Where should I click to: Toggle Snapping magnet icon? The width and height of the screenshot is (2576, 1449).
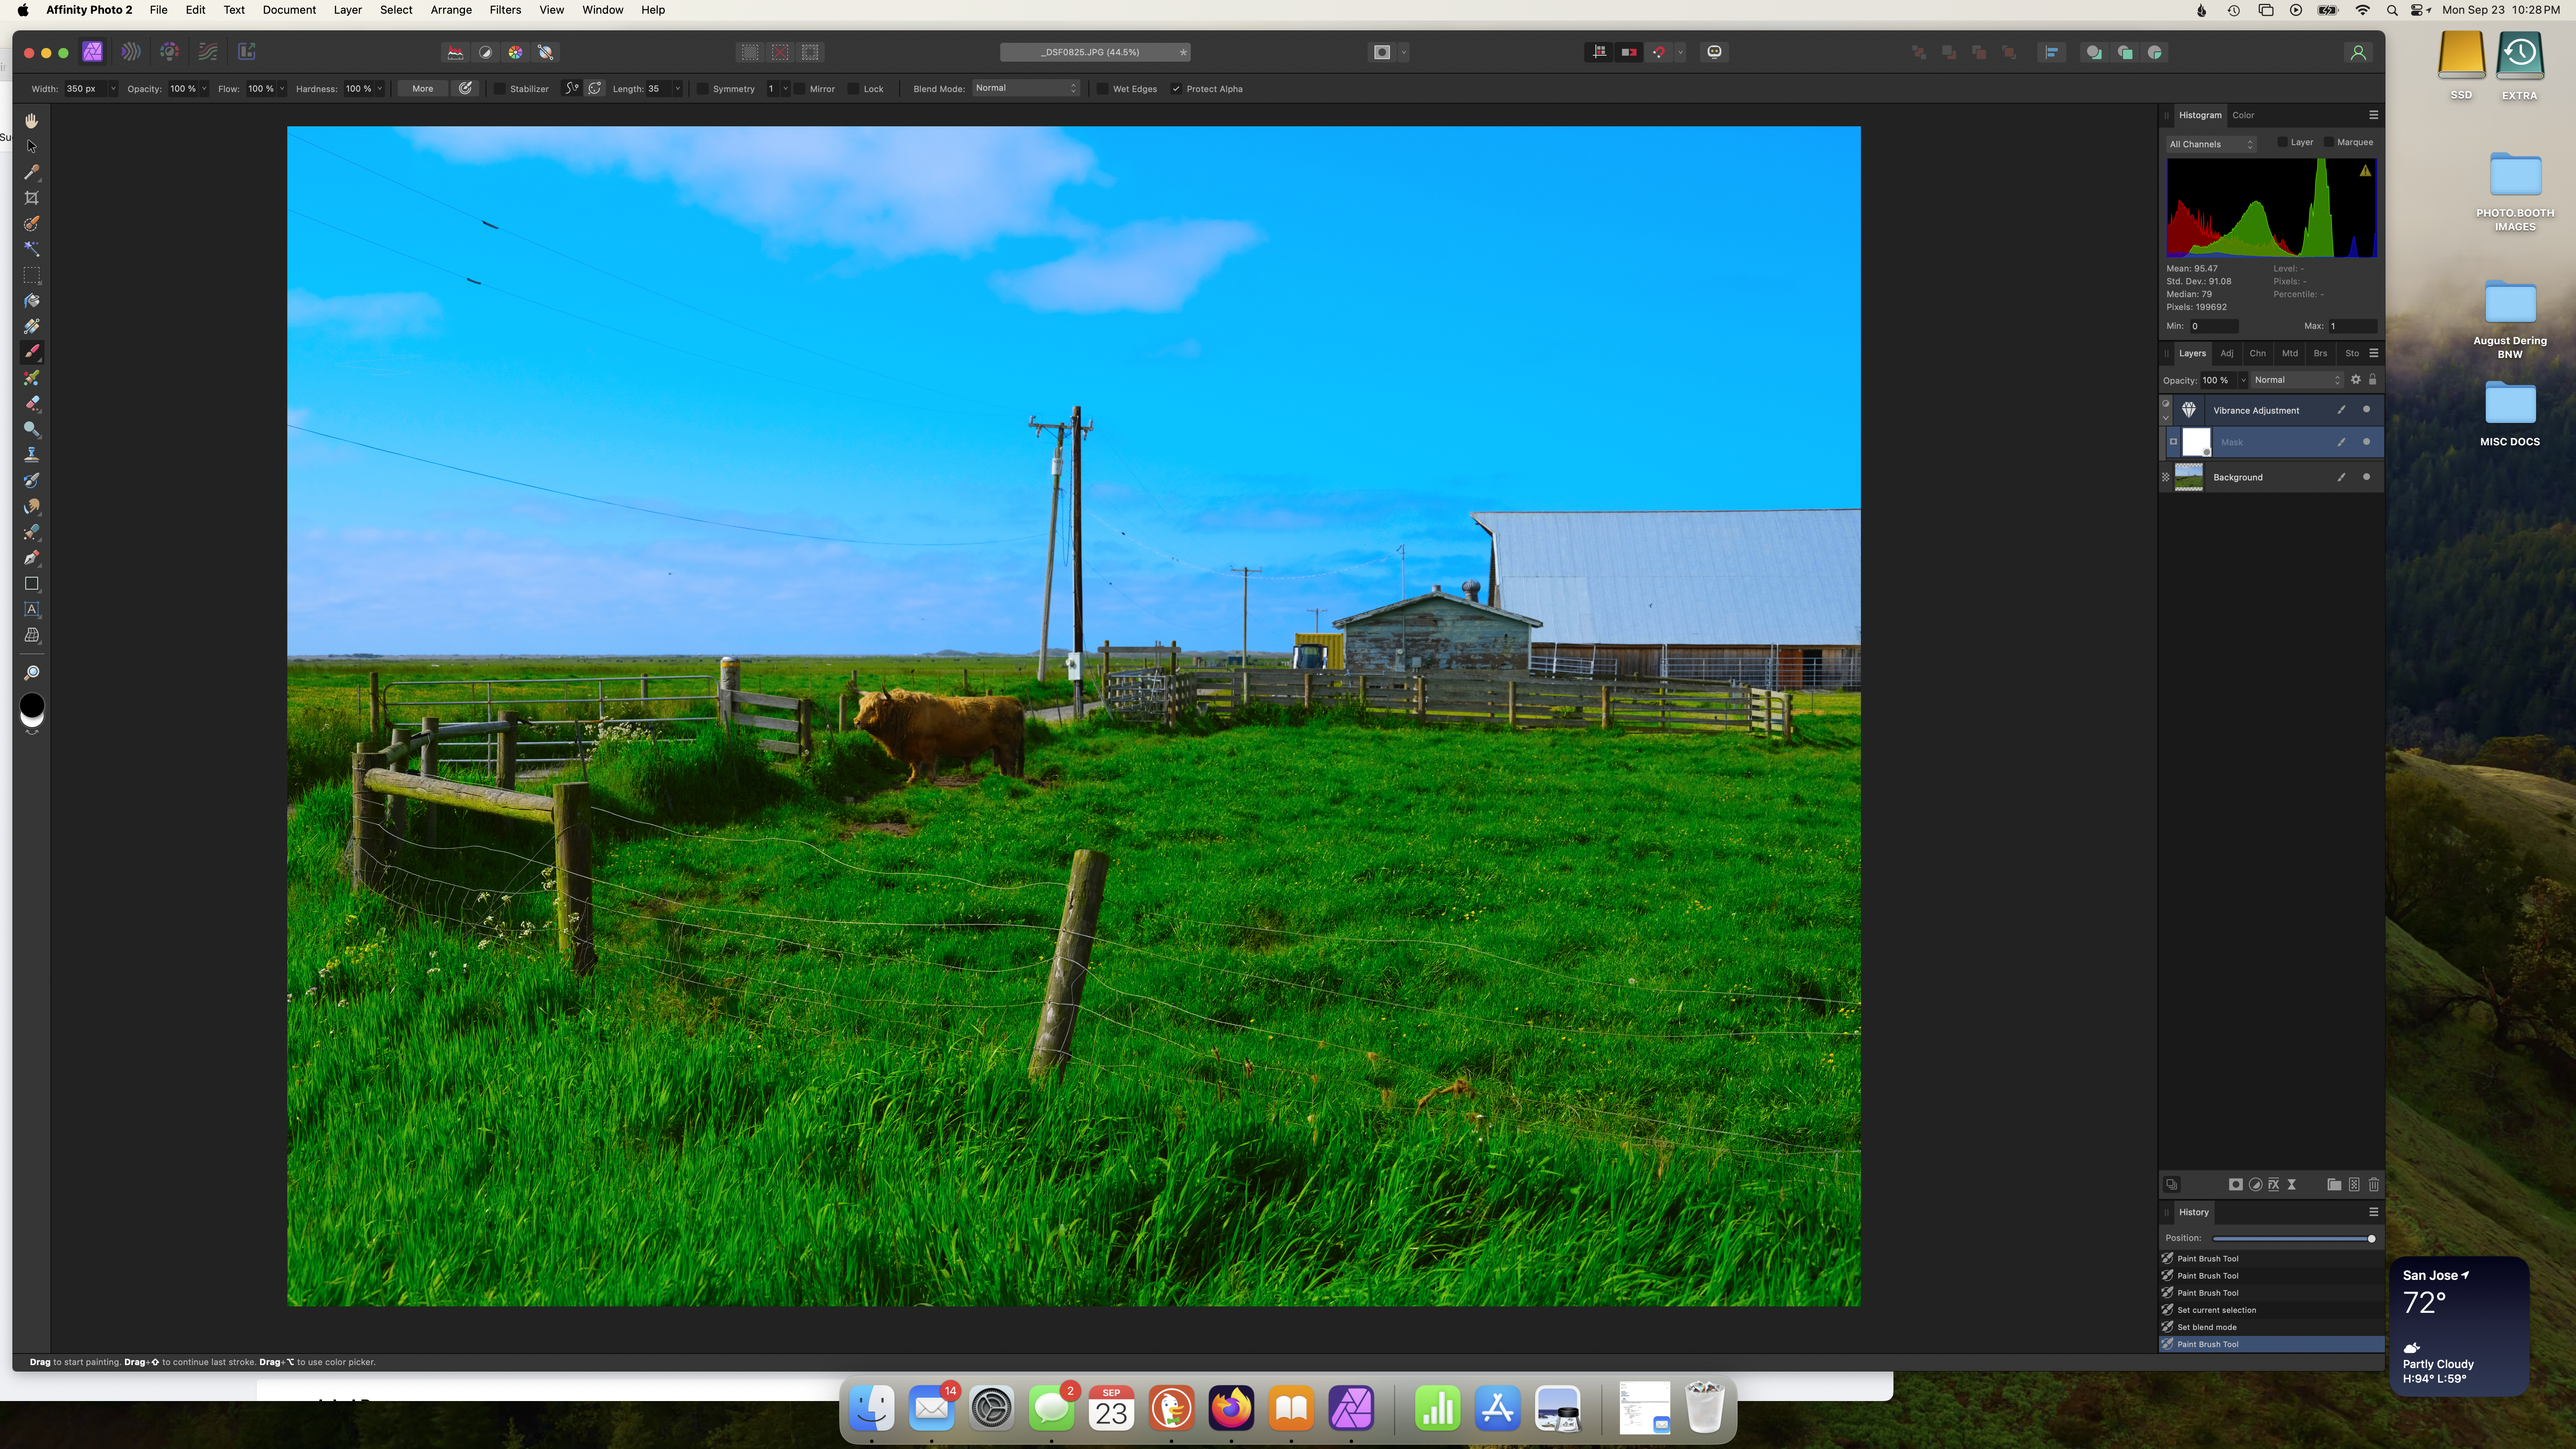pos(1659,52)
